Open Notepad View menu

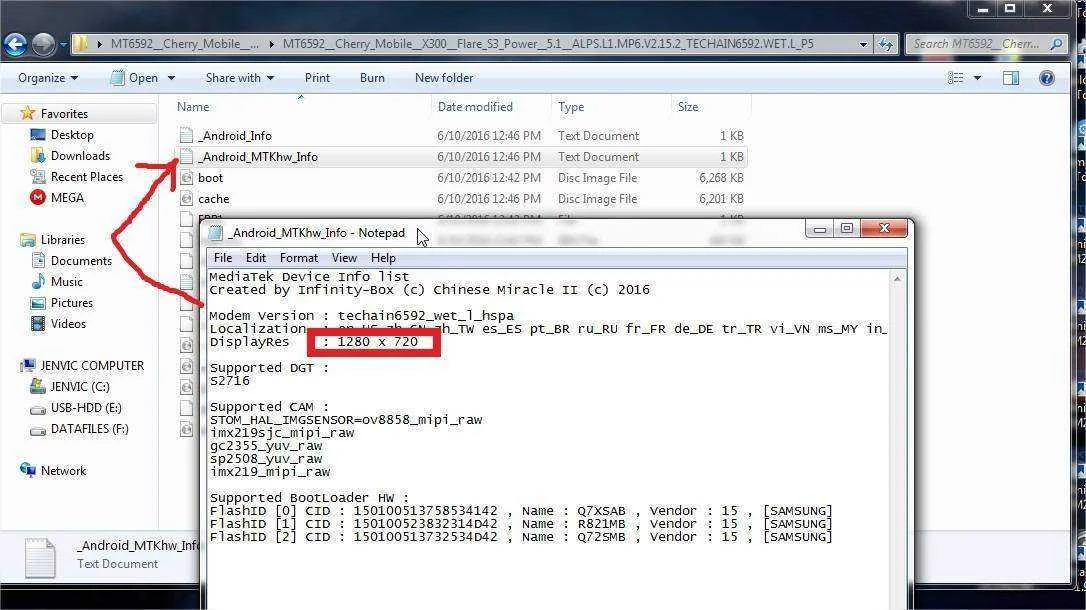344,258
